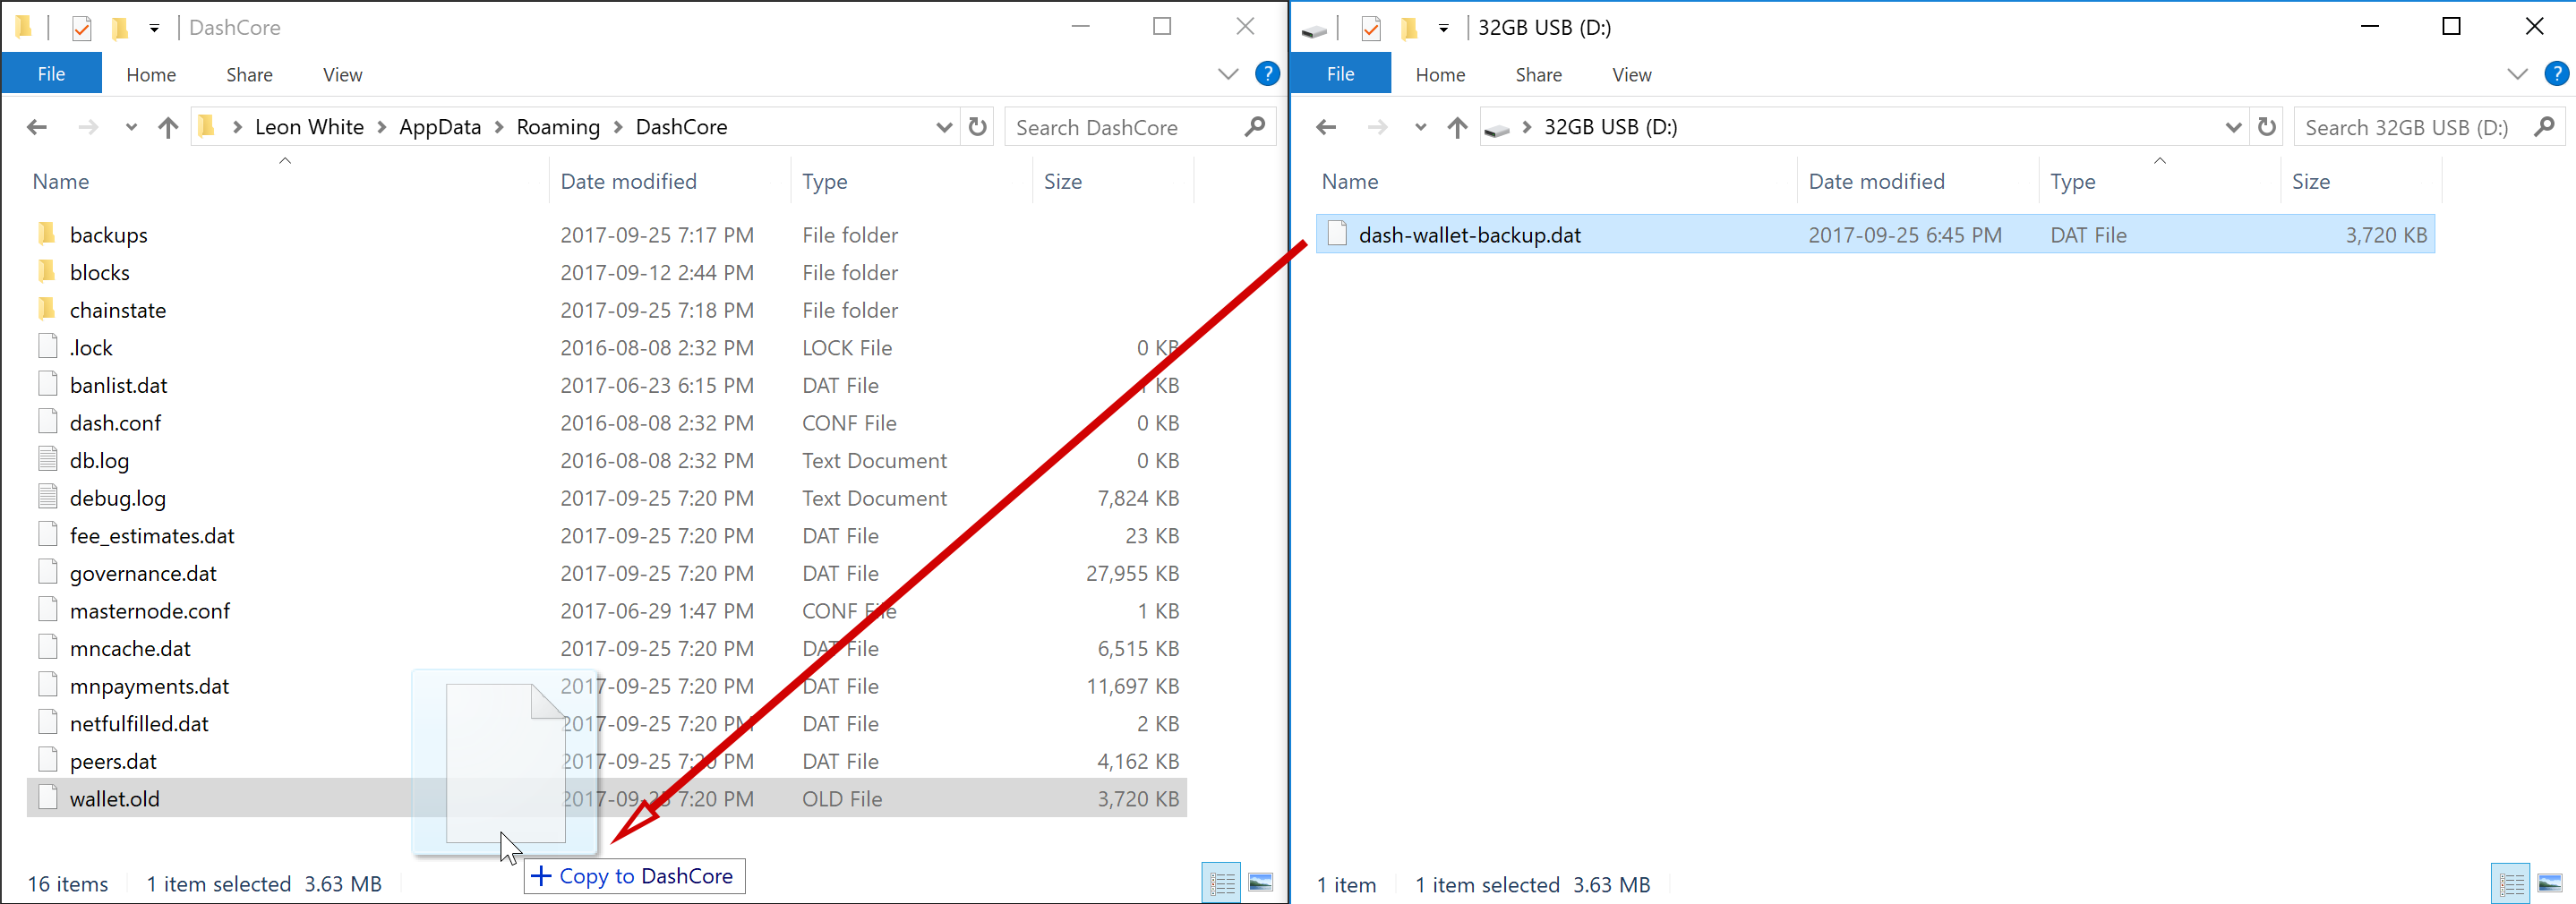Click the Search DashCore field
The height and width of the screenshot is (904, 2576).
point(1120,127)
